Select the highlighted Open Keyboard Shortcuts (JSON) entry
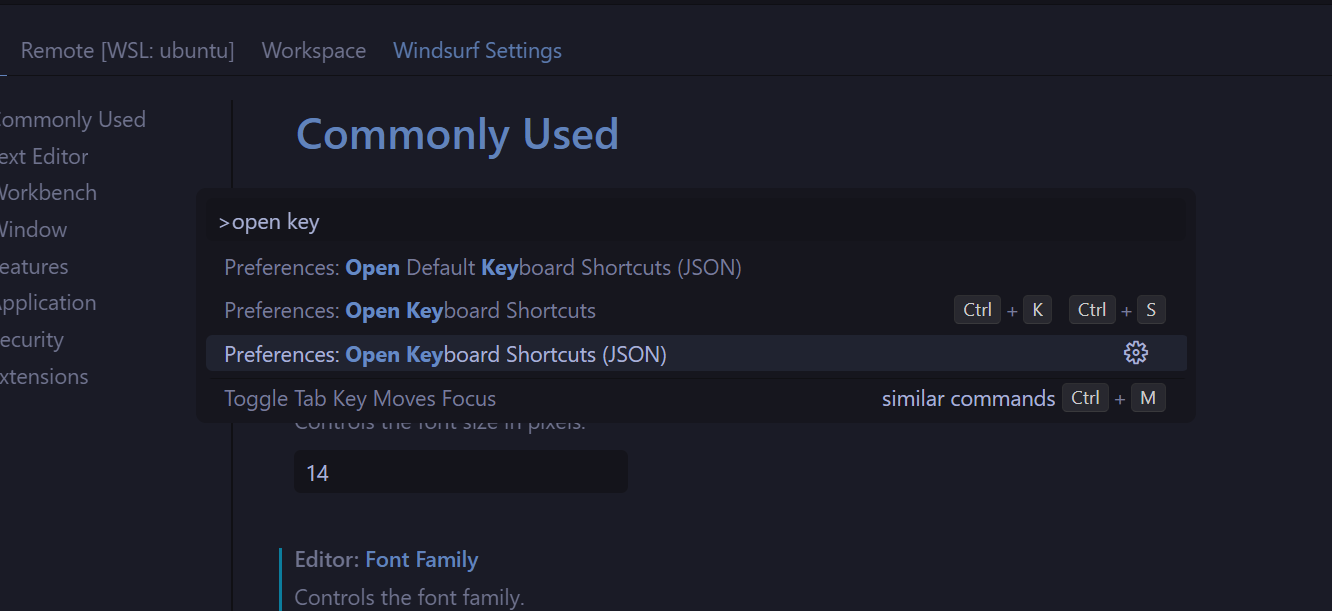 (696, 354)
